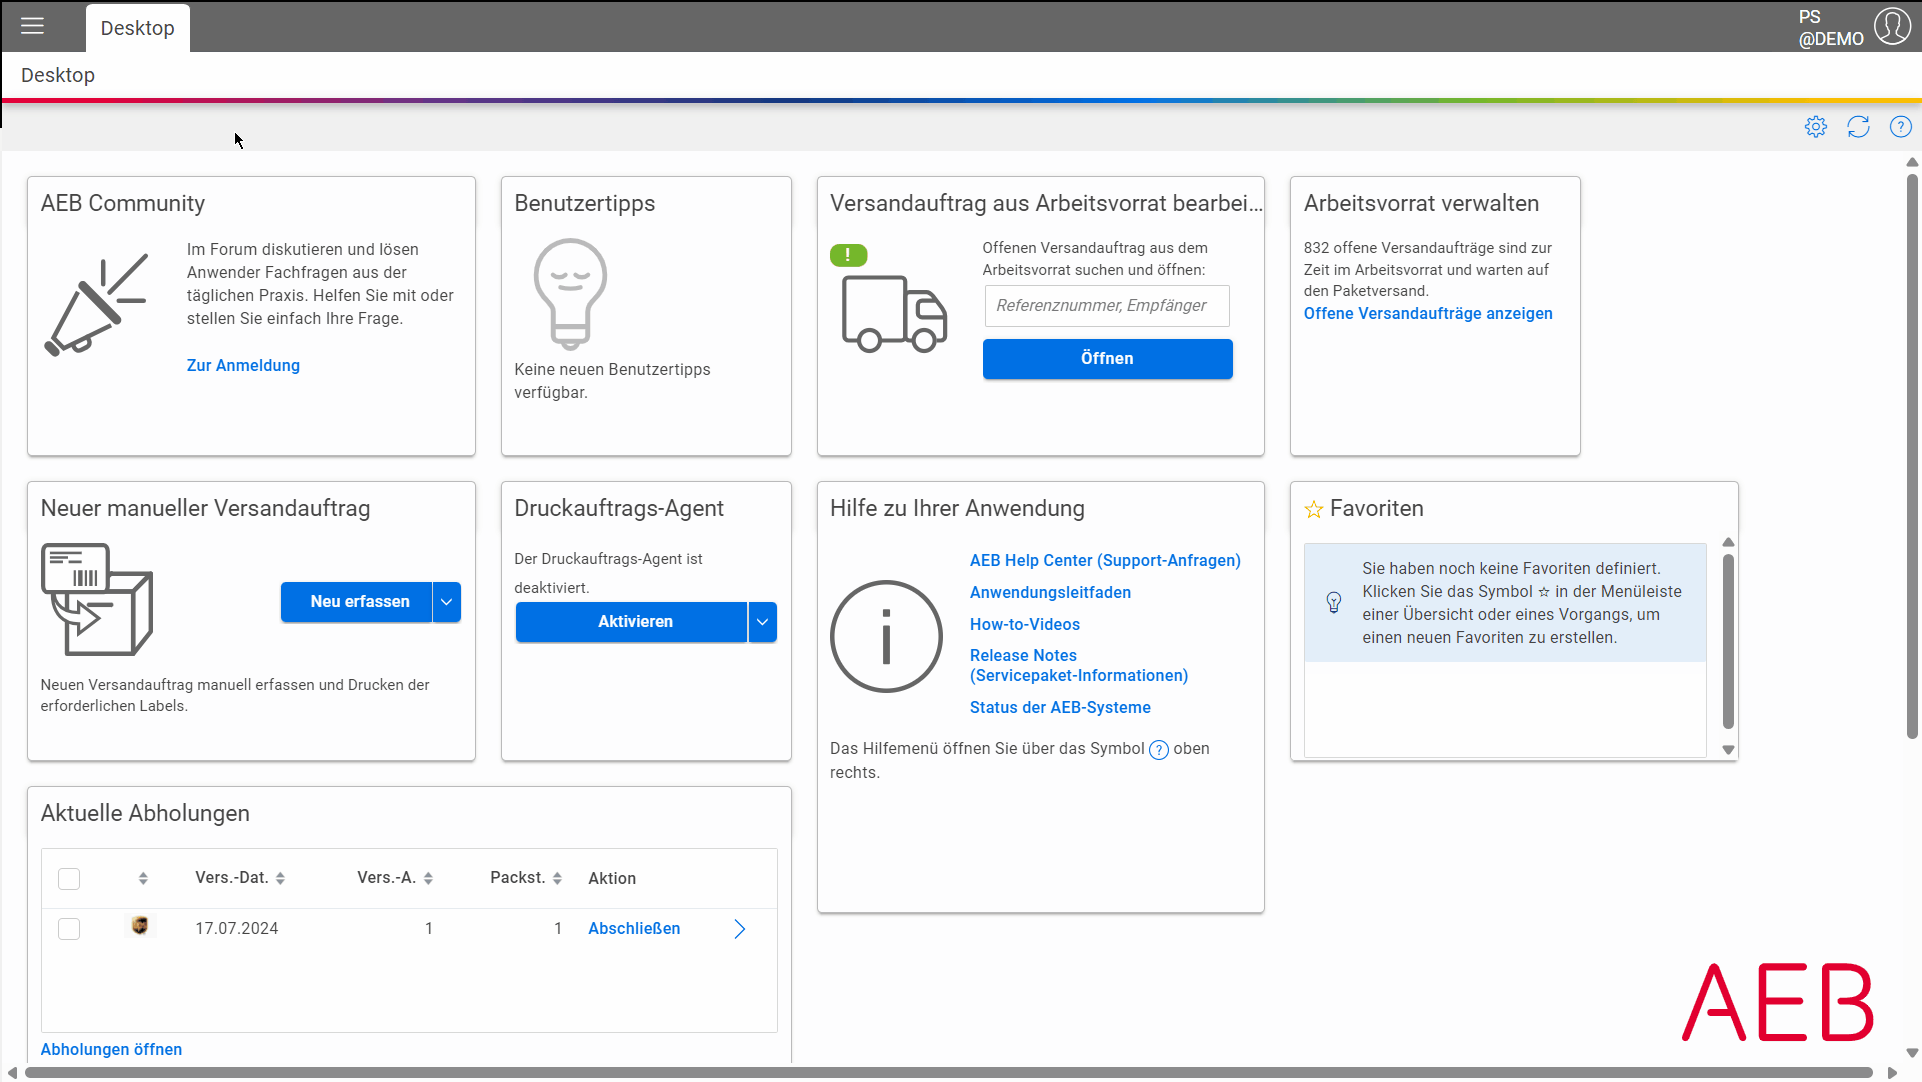Click the Öffnen button
Image resolution: width=1922 pixels, height=1082 pixels.
pyautogui.click(x=1107, y=359)
